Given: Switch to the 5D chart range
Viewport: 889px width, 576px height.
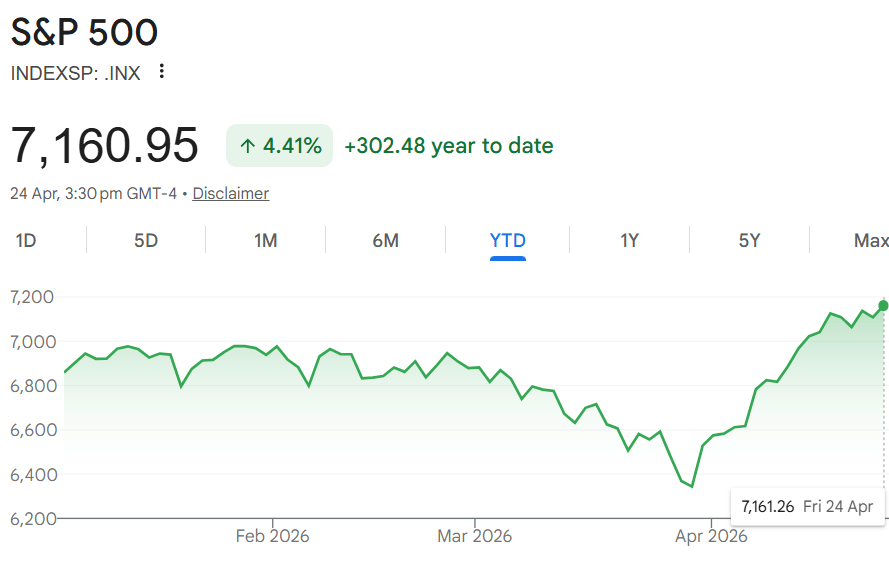Looking at the screenshot, I should point(146,240).
